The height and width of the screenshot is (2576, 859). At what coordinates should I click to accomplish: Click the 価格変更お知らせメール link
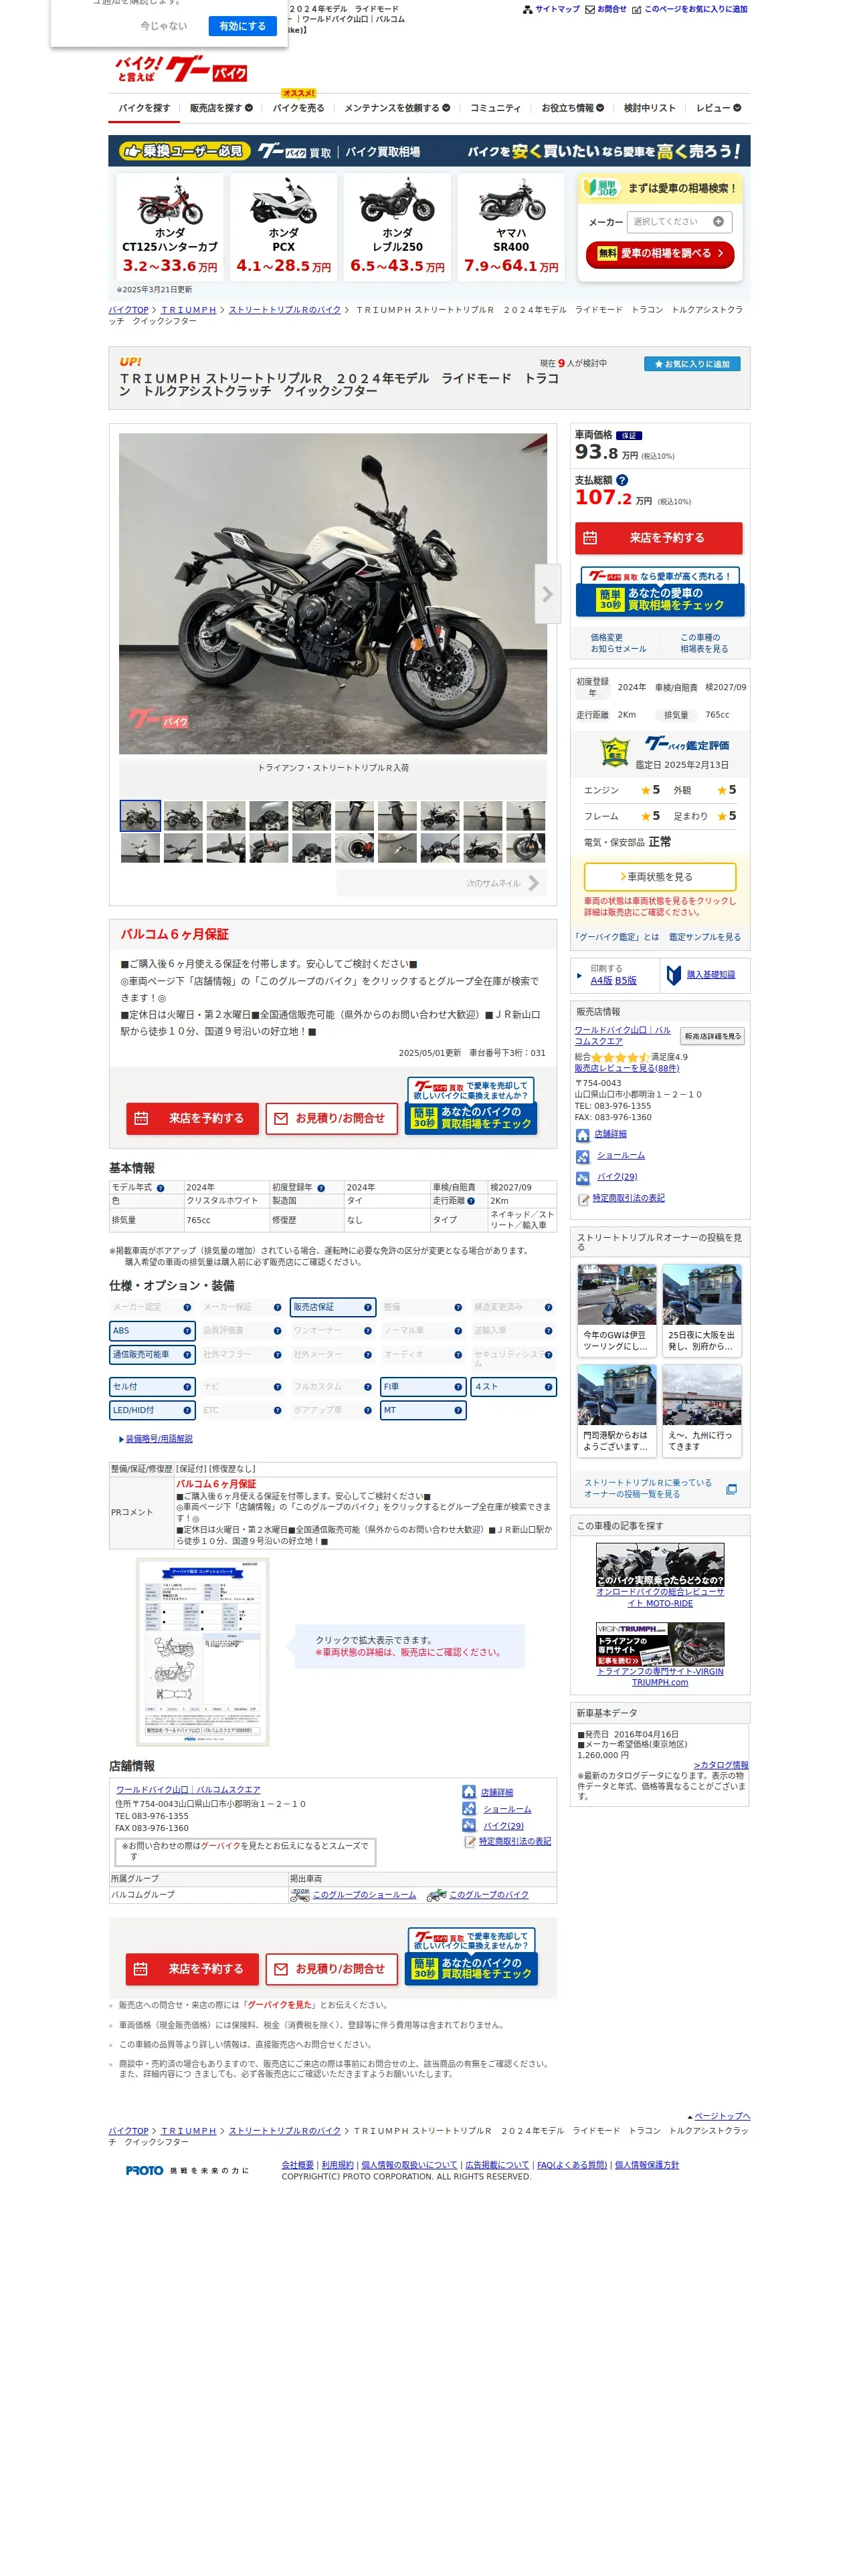(618, 643)
